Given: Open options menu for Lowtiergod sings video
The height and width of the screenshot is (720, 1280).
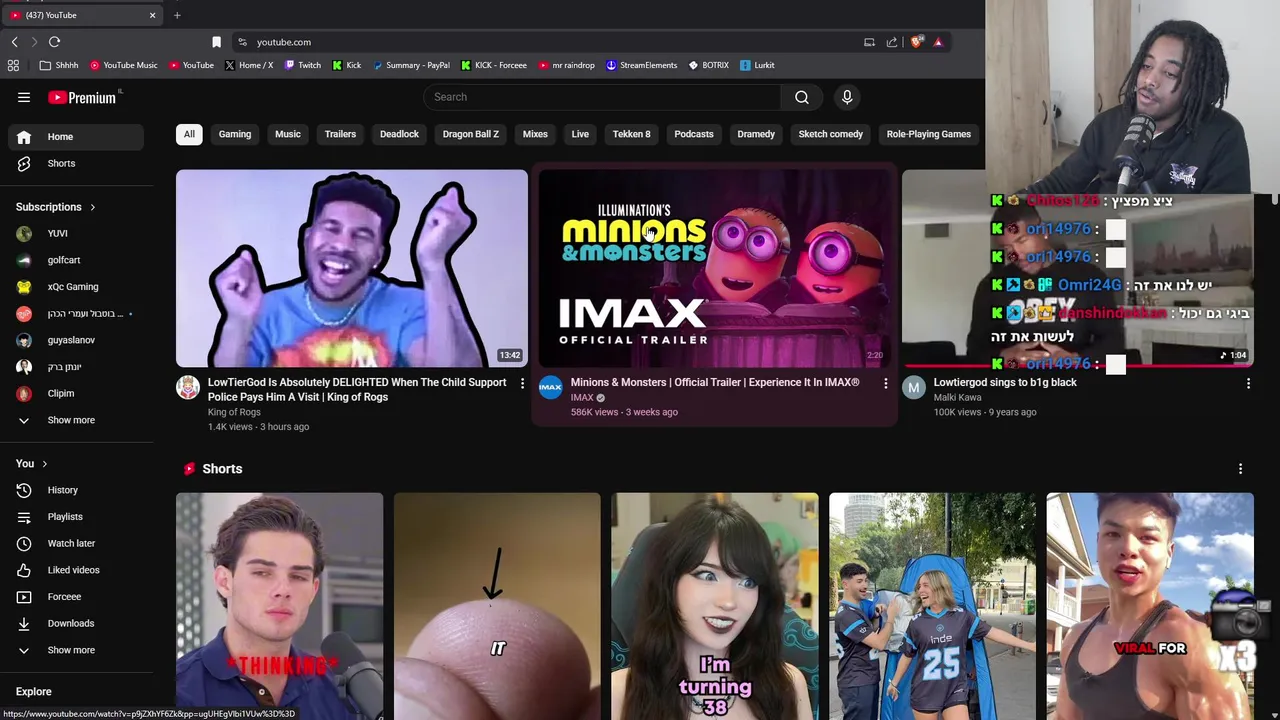Looking at the screenshot, I should tap(1248, 383).
